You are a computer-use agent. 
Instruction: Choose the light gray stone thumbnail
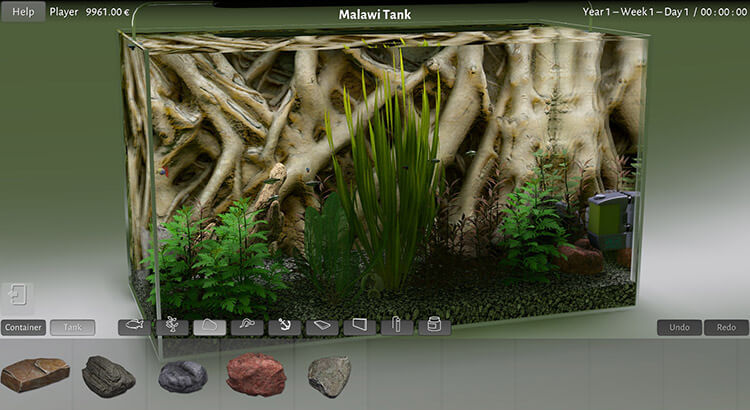click(329, 376)
